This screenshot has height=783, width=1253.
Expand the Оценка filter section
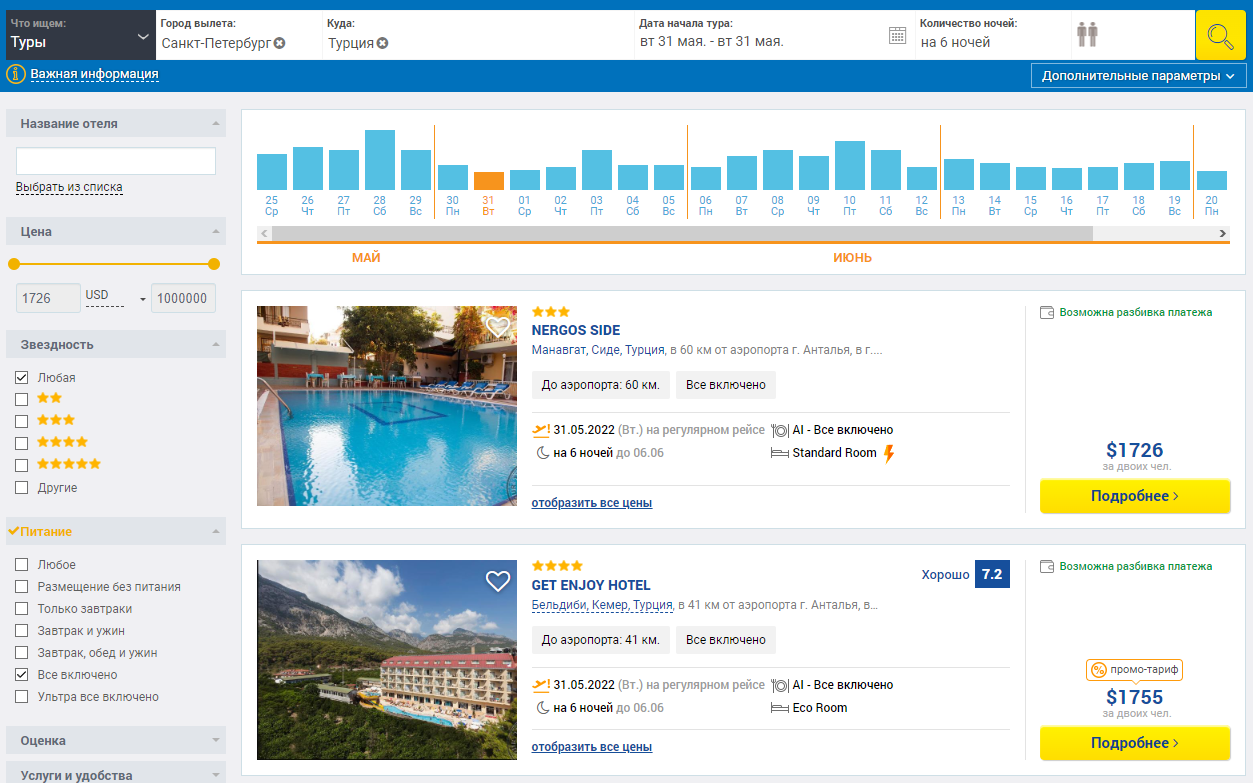click(x=116, y=741)
